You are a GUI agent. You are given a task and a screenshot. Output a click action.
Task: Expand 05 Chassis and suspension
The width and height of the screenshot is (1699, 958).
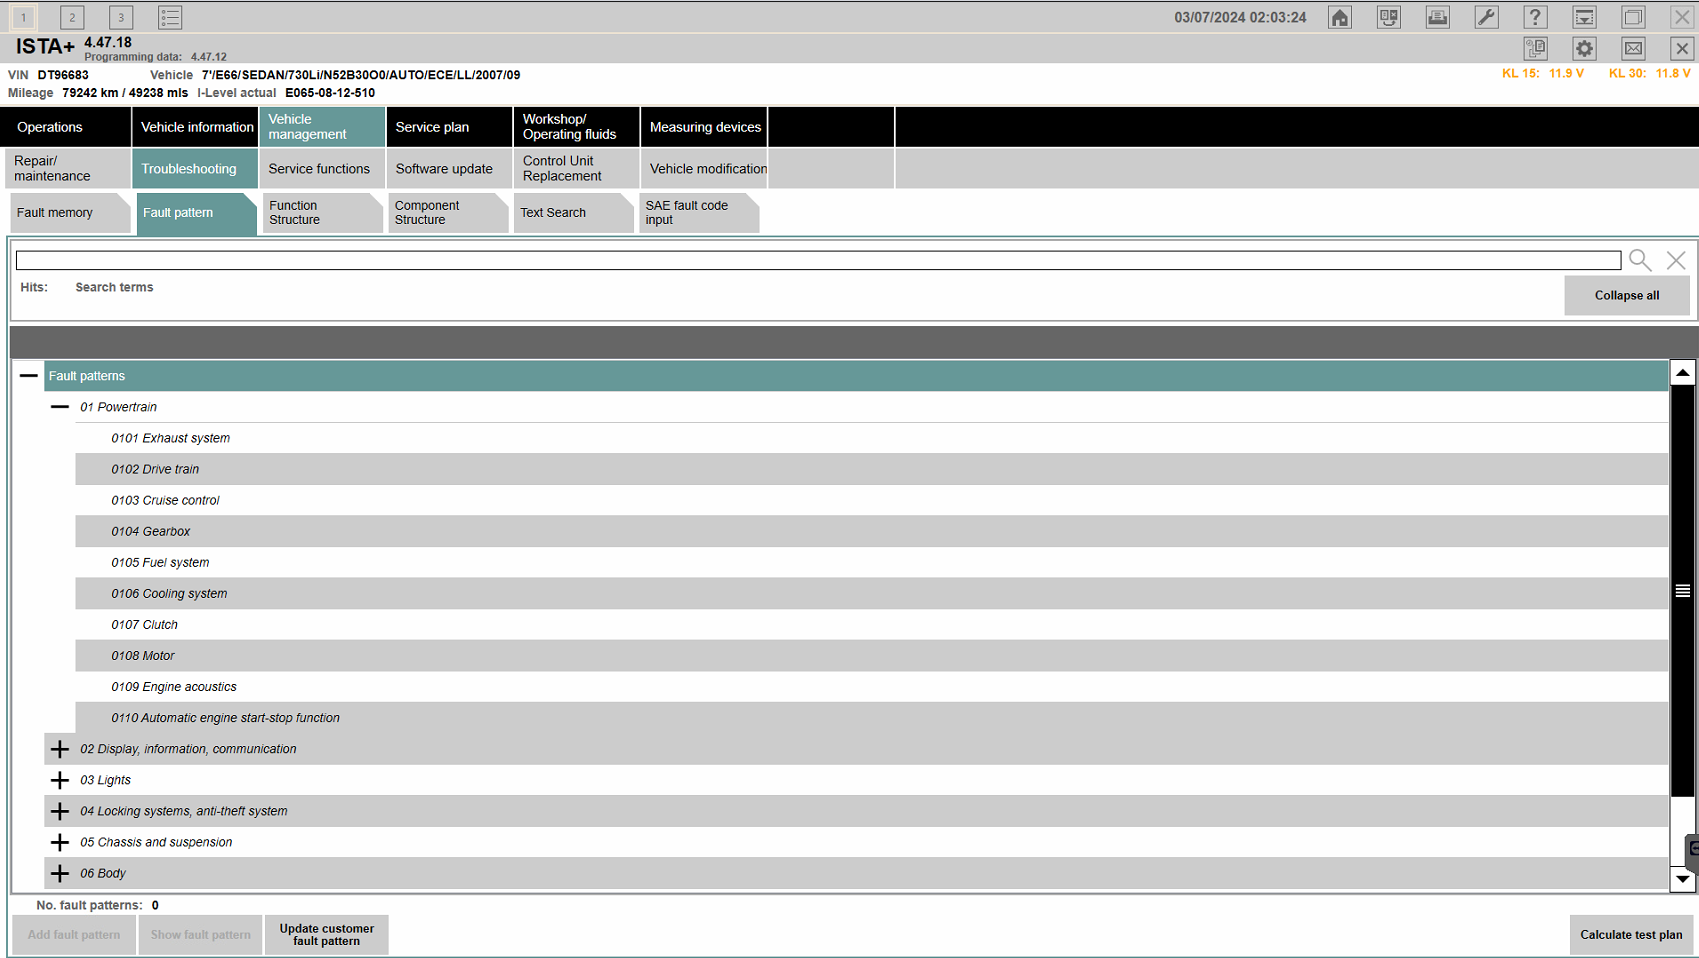point(60,842)
